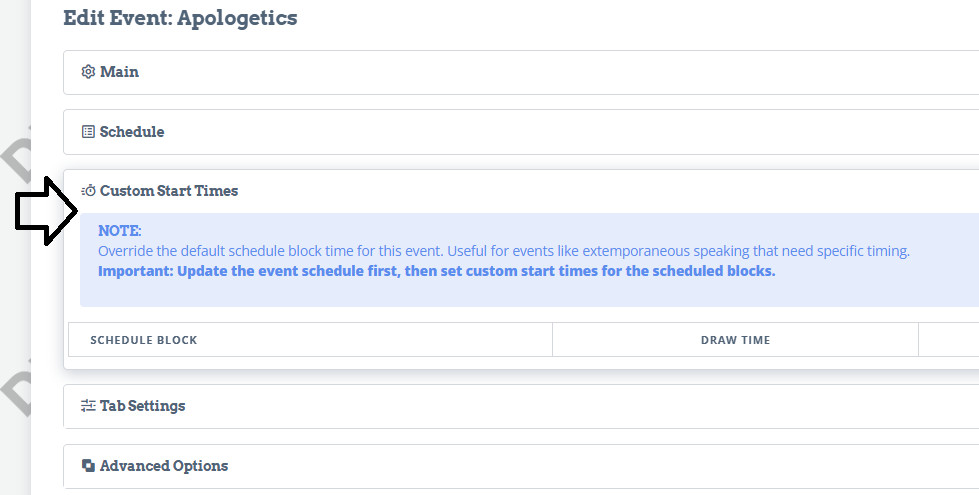This screenshot has height=495, width=979.
Task: Click the NOTE label in the info box
Action: 120,230
